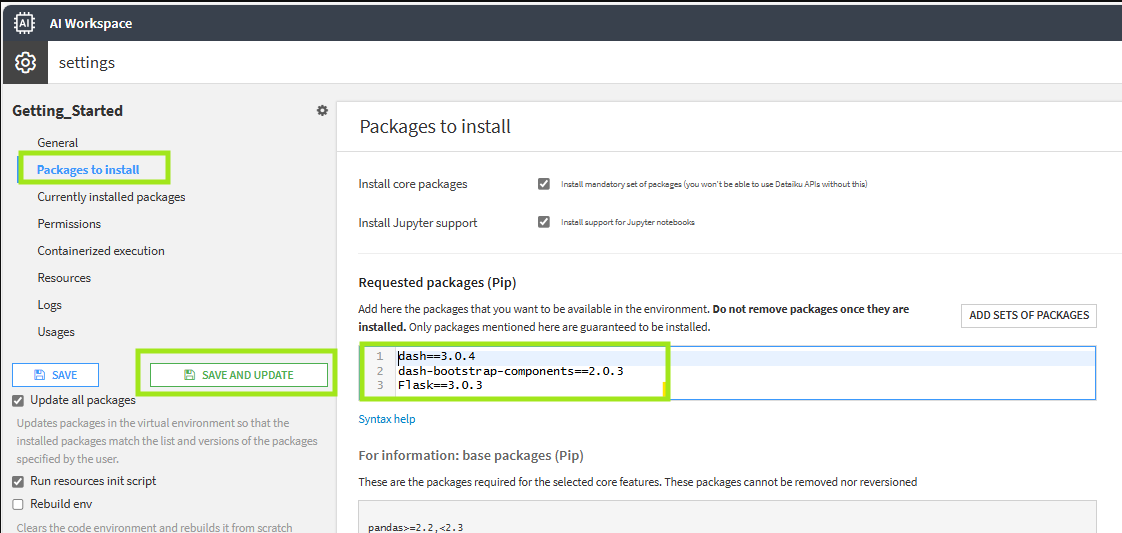Open the Resources section

click(64, 278)
